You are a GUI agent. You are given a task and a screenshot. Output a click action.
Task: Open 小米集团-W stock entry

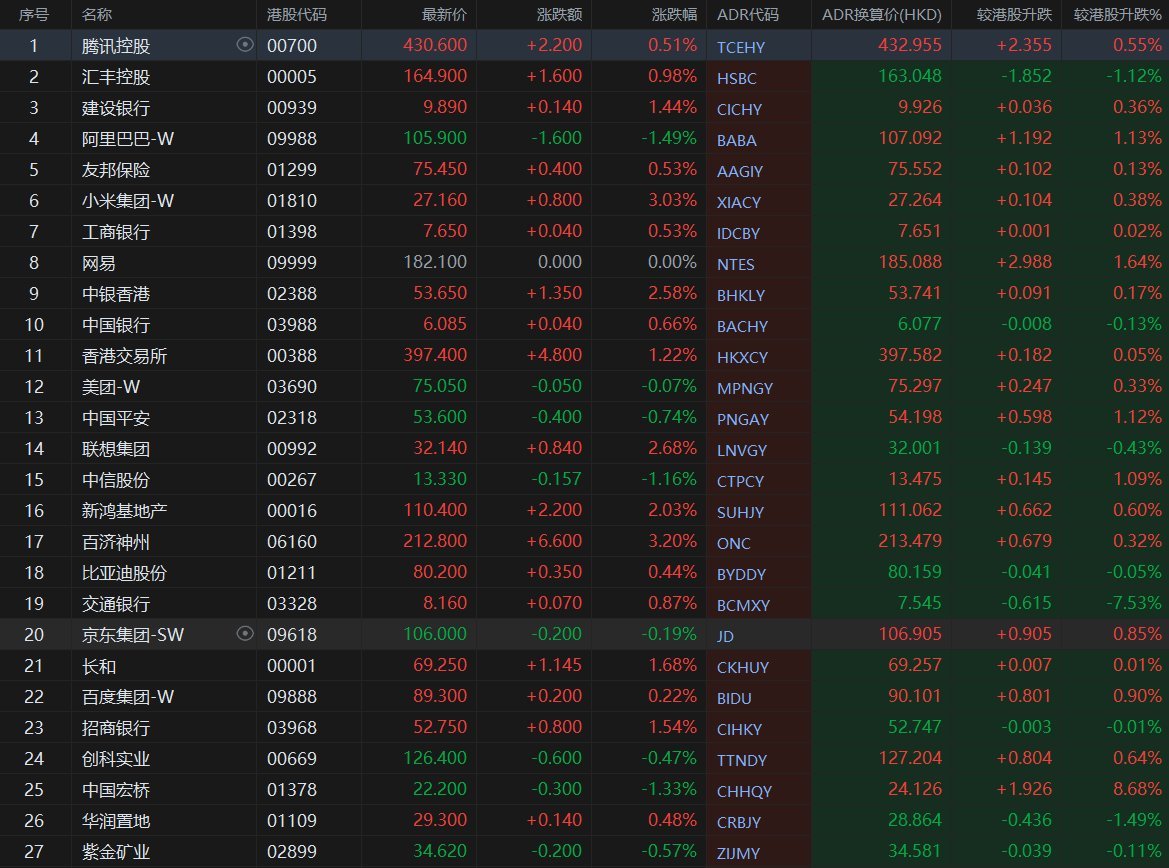(x=584, y=201)
